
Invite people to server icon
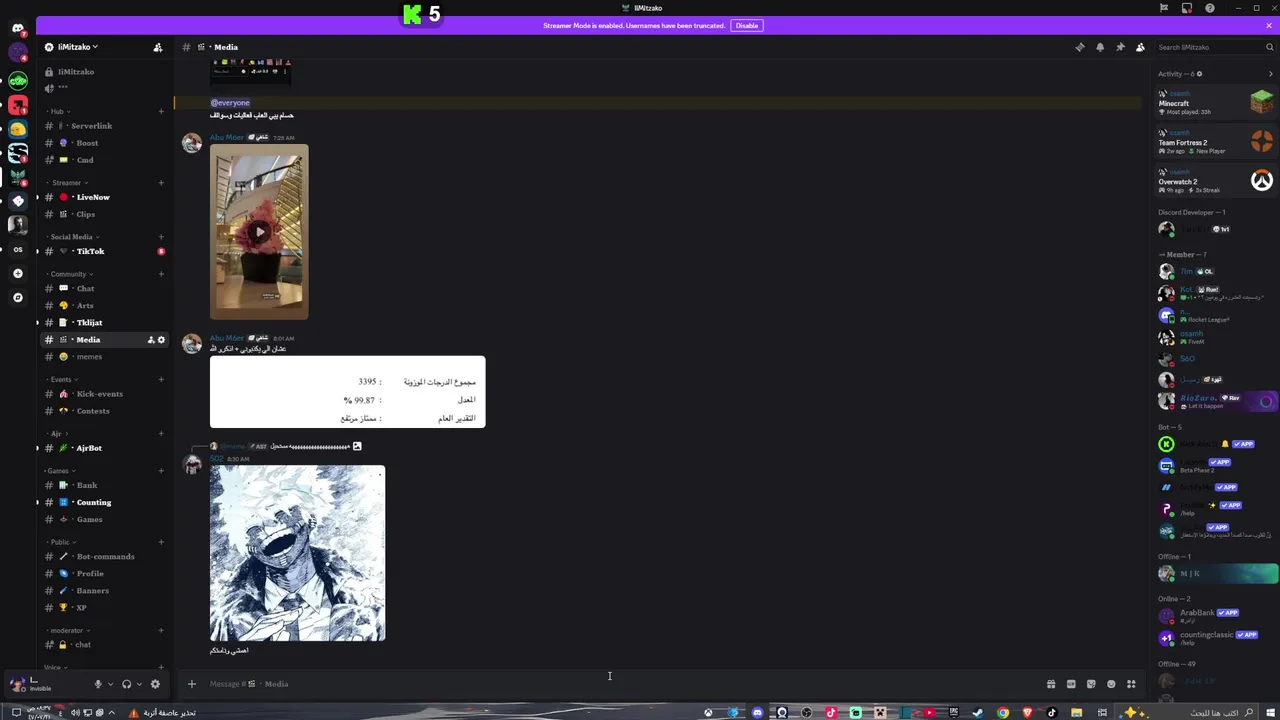coord(157,47)
